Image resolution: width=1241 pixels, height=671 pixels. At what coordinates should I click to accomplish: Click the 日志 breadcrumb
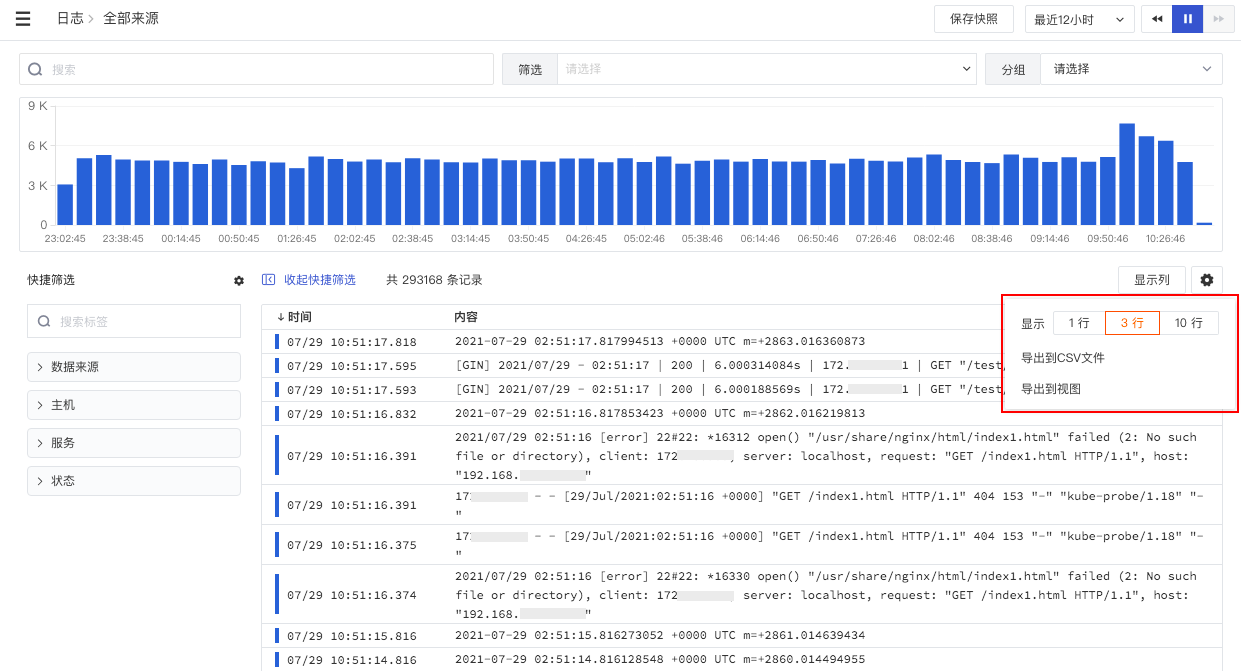[x=70, y=19]
